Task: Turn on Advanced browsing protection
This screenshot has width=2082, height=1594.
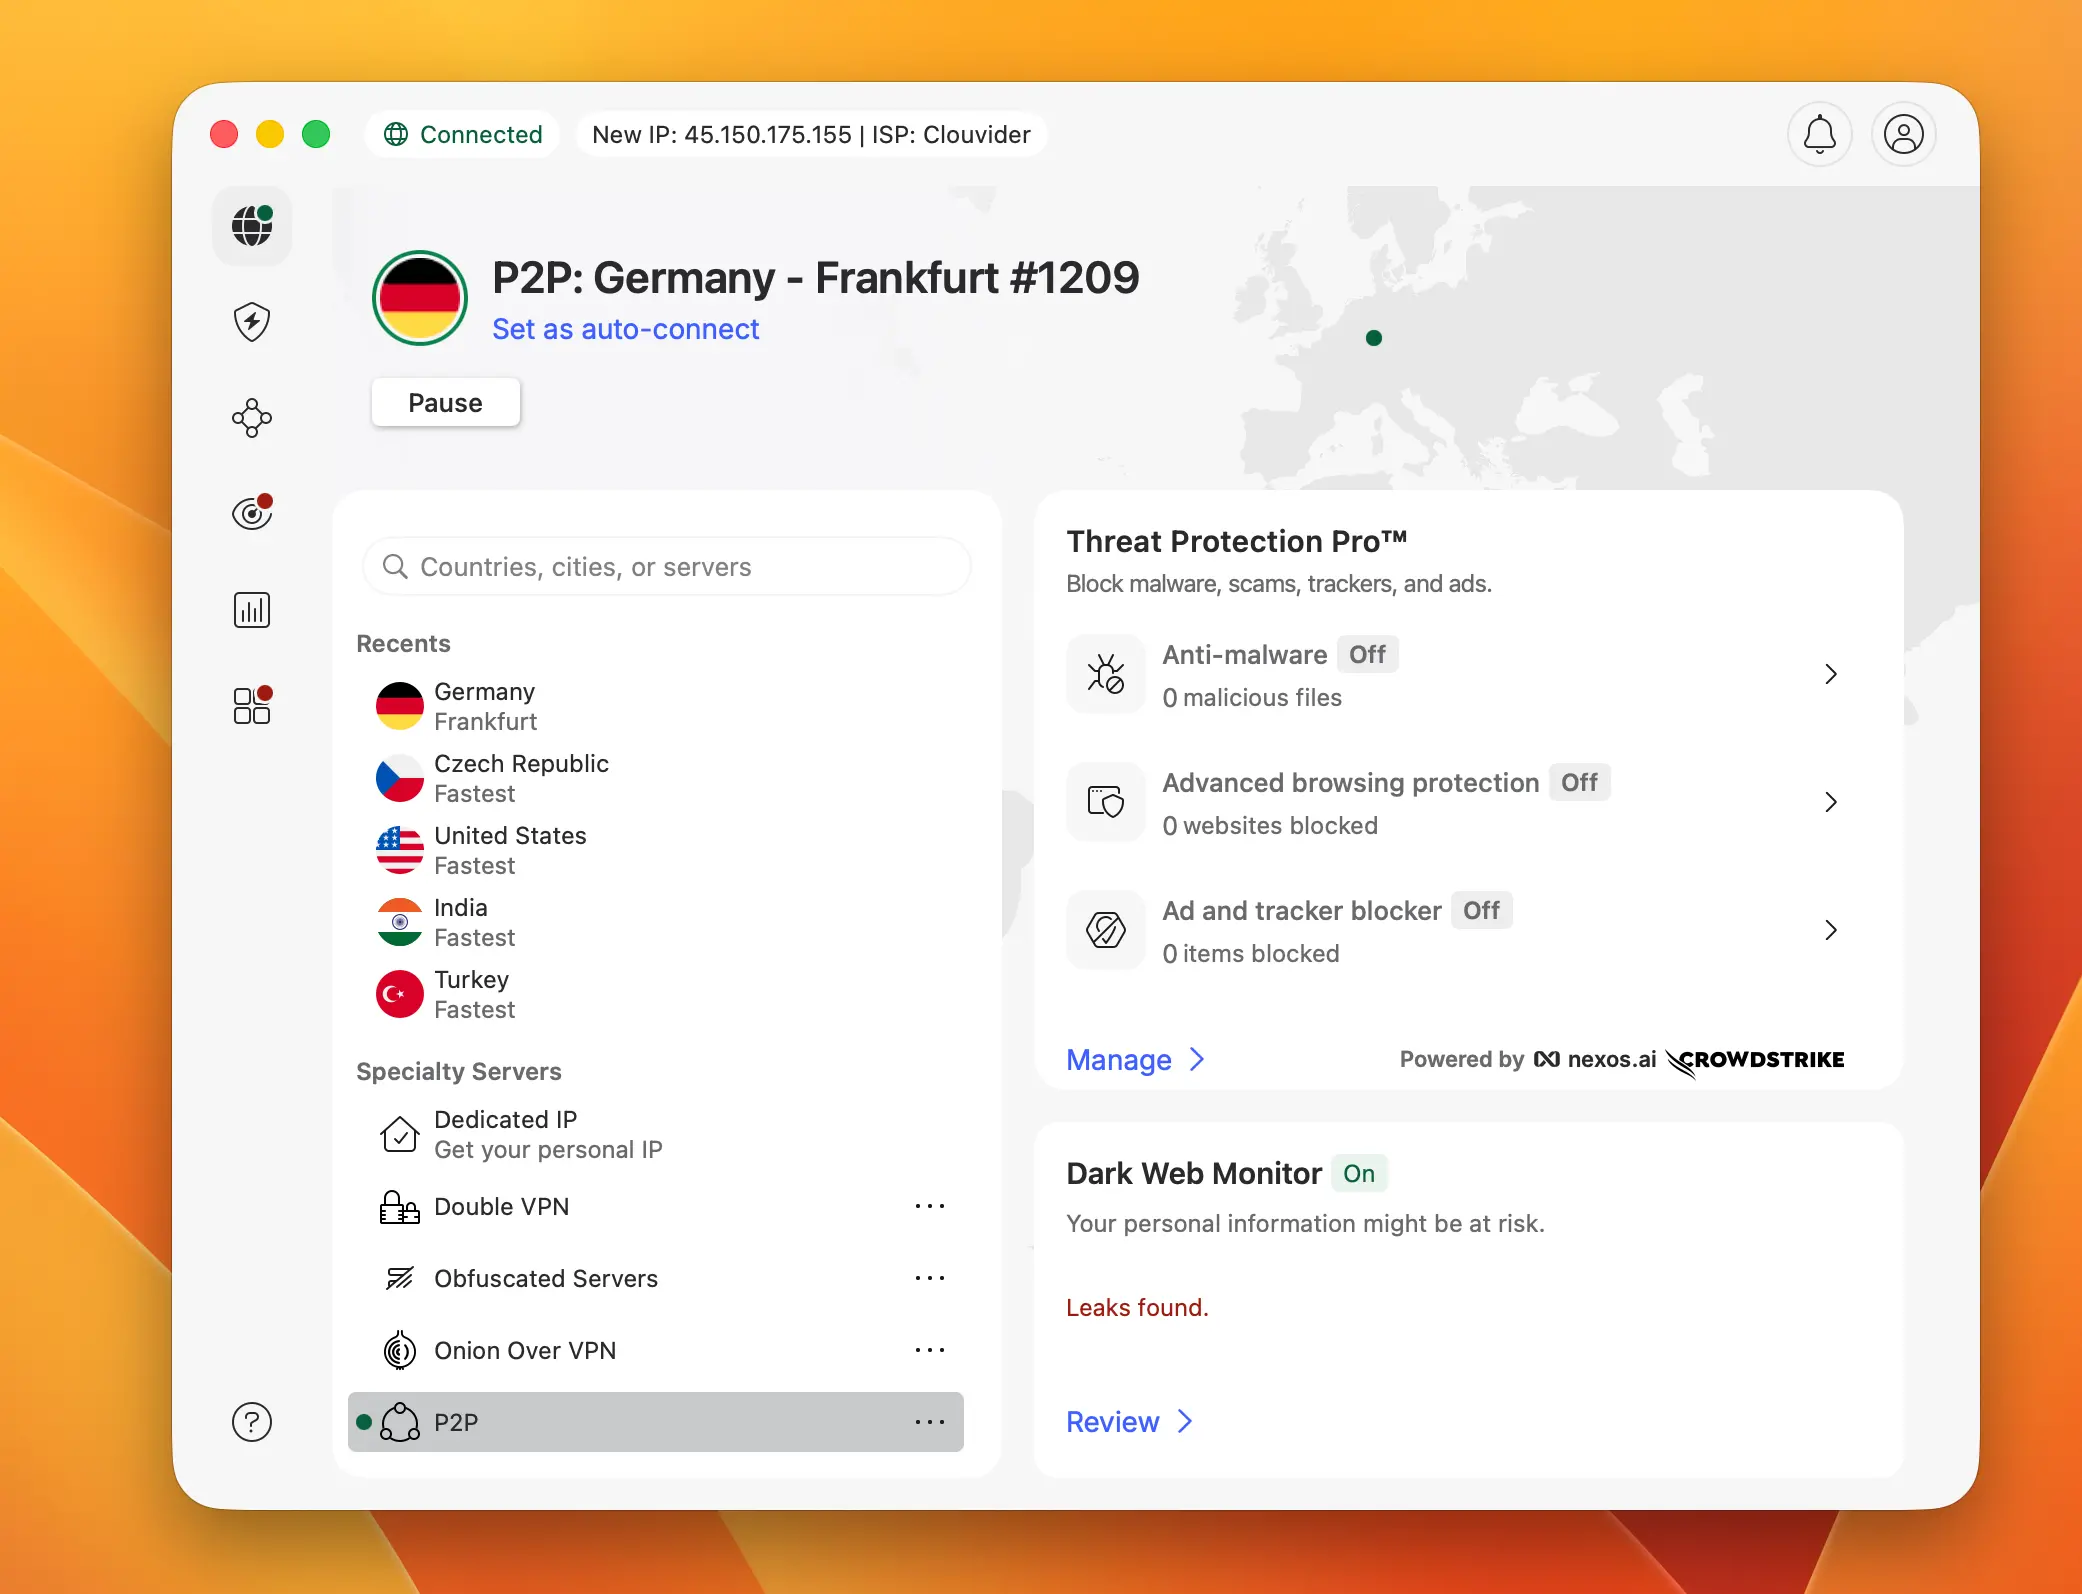Action: [1579, 782]
